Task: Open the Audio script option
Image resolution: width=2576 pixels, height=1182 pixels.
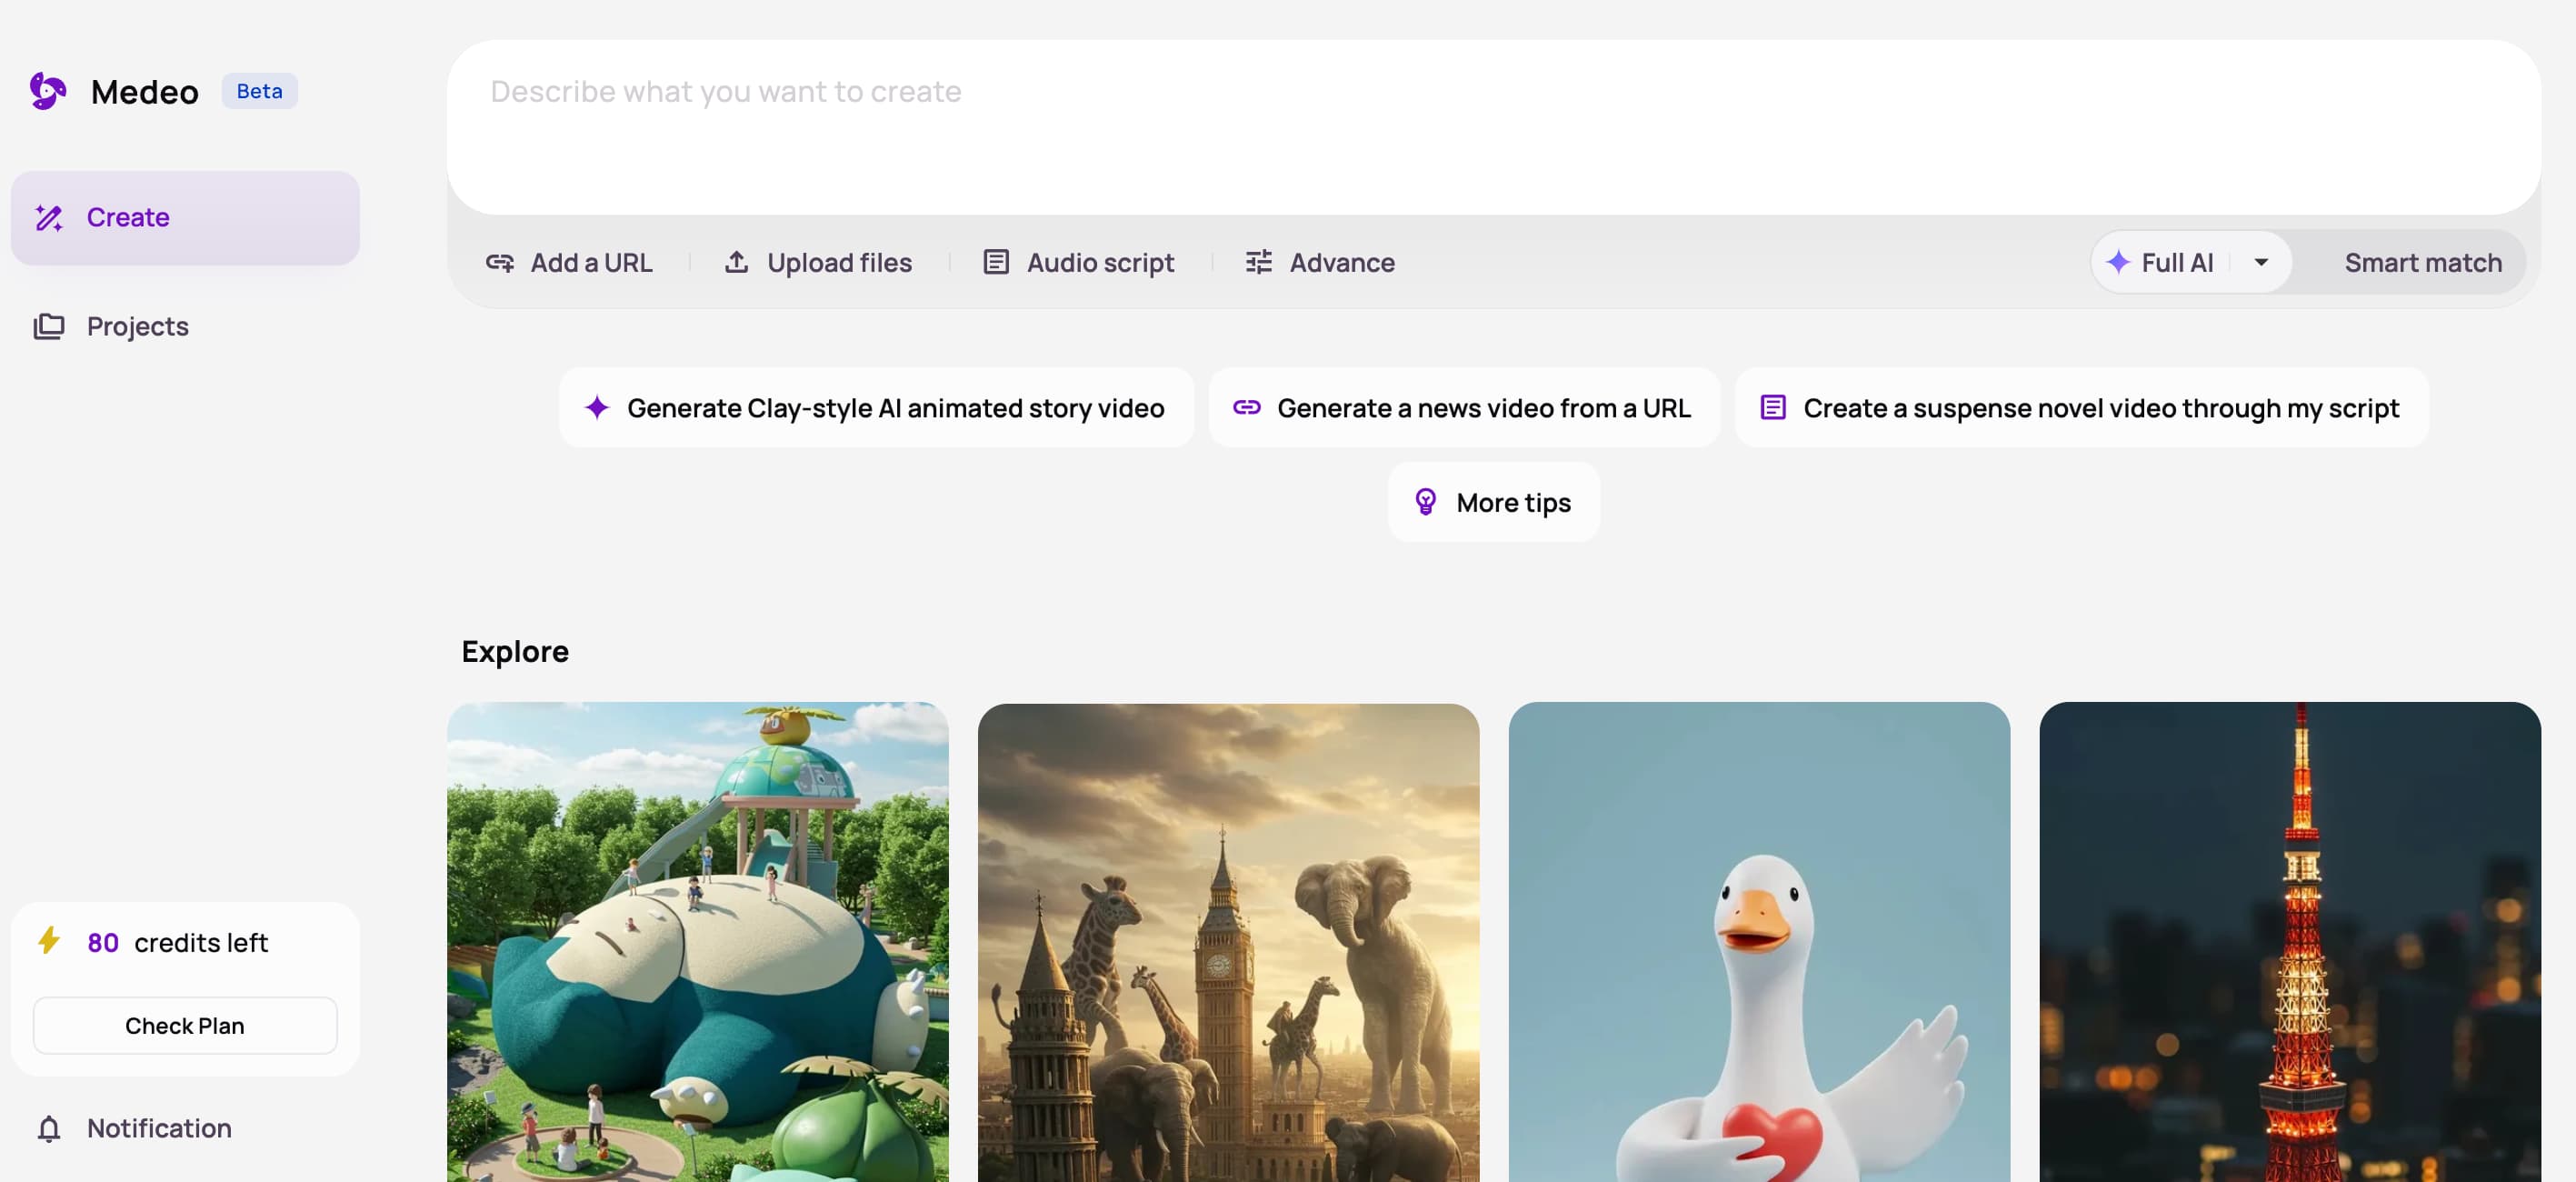Action: tap(1079, 263)
